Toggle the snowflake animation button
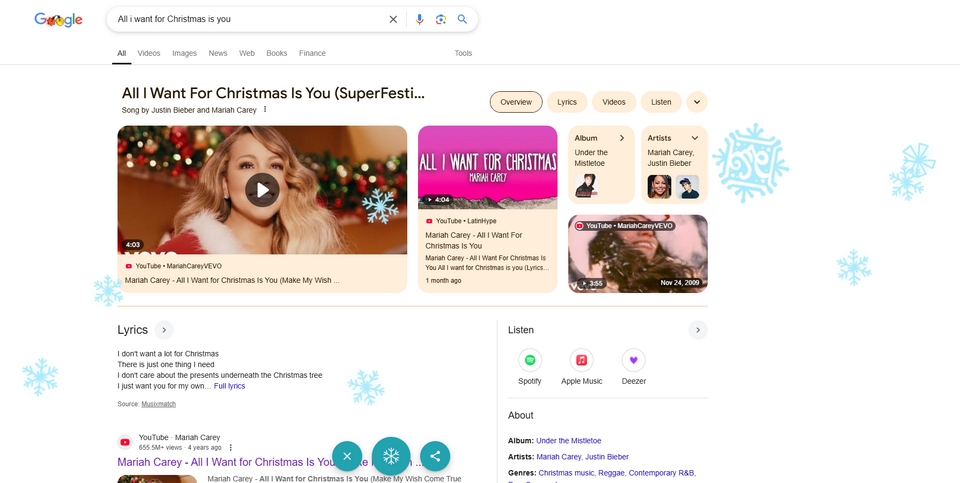Screen dimensions: 960x483 [x=391, y=456]
